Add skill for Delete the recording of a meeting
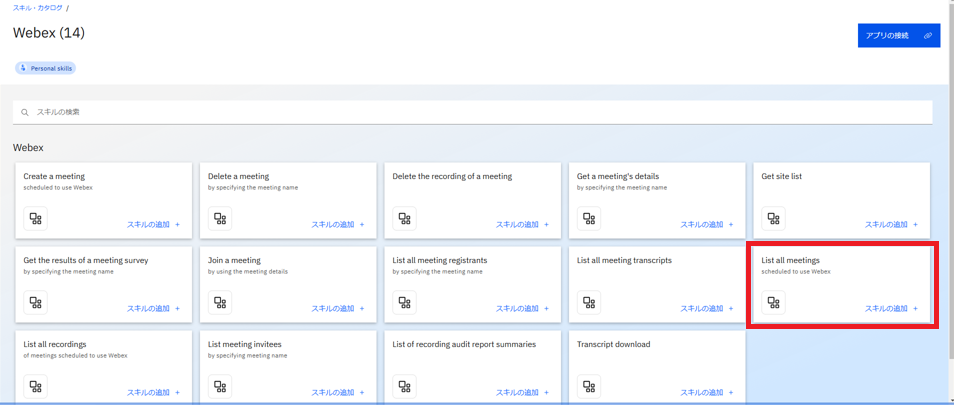Viewport: 954px width, 405px height. 522,225
